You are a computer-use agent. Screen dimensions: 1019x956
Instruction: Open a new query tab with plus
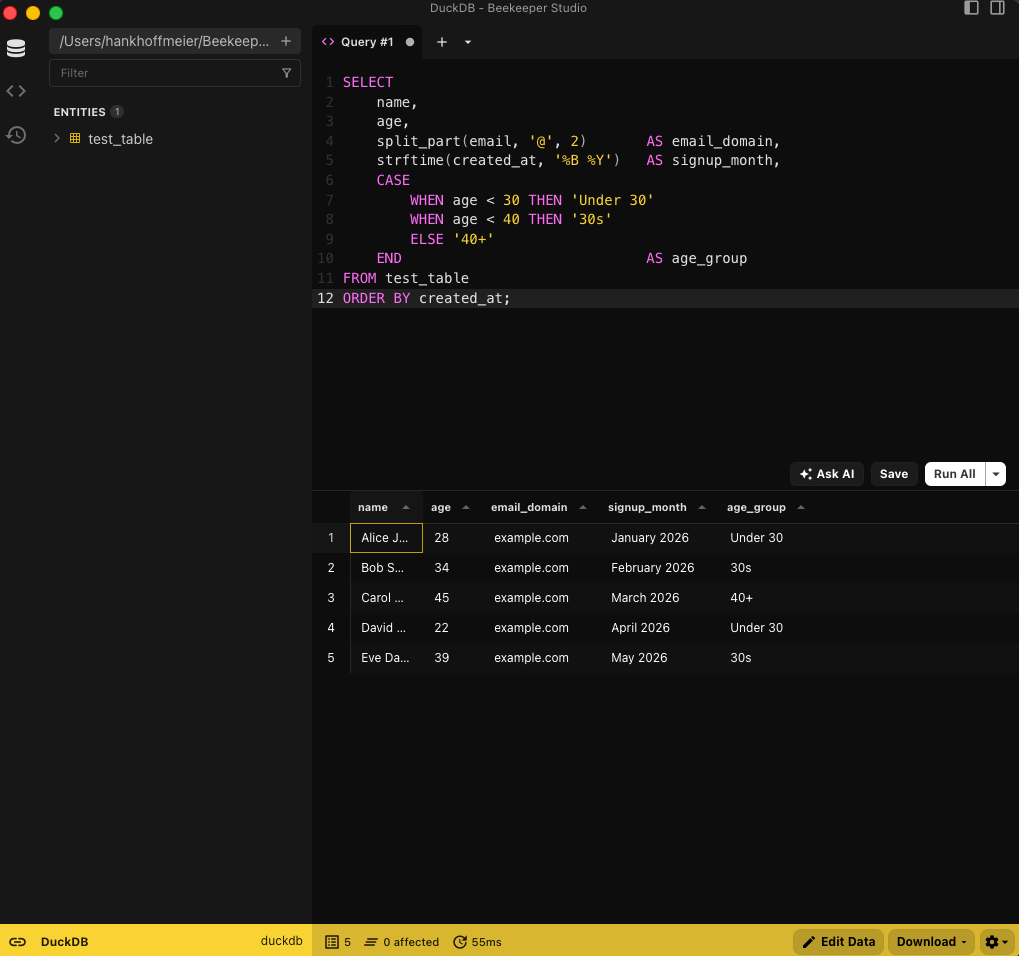point(441,42)
